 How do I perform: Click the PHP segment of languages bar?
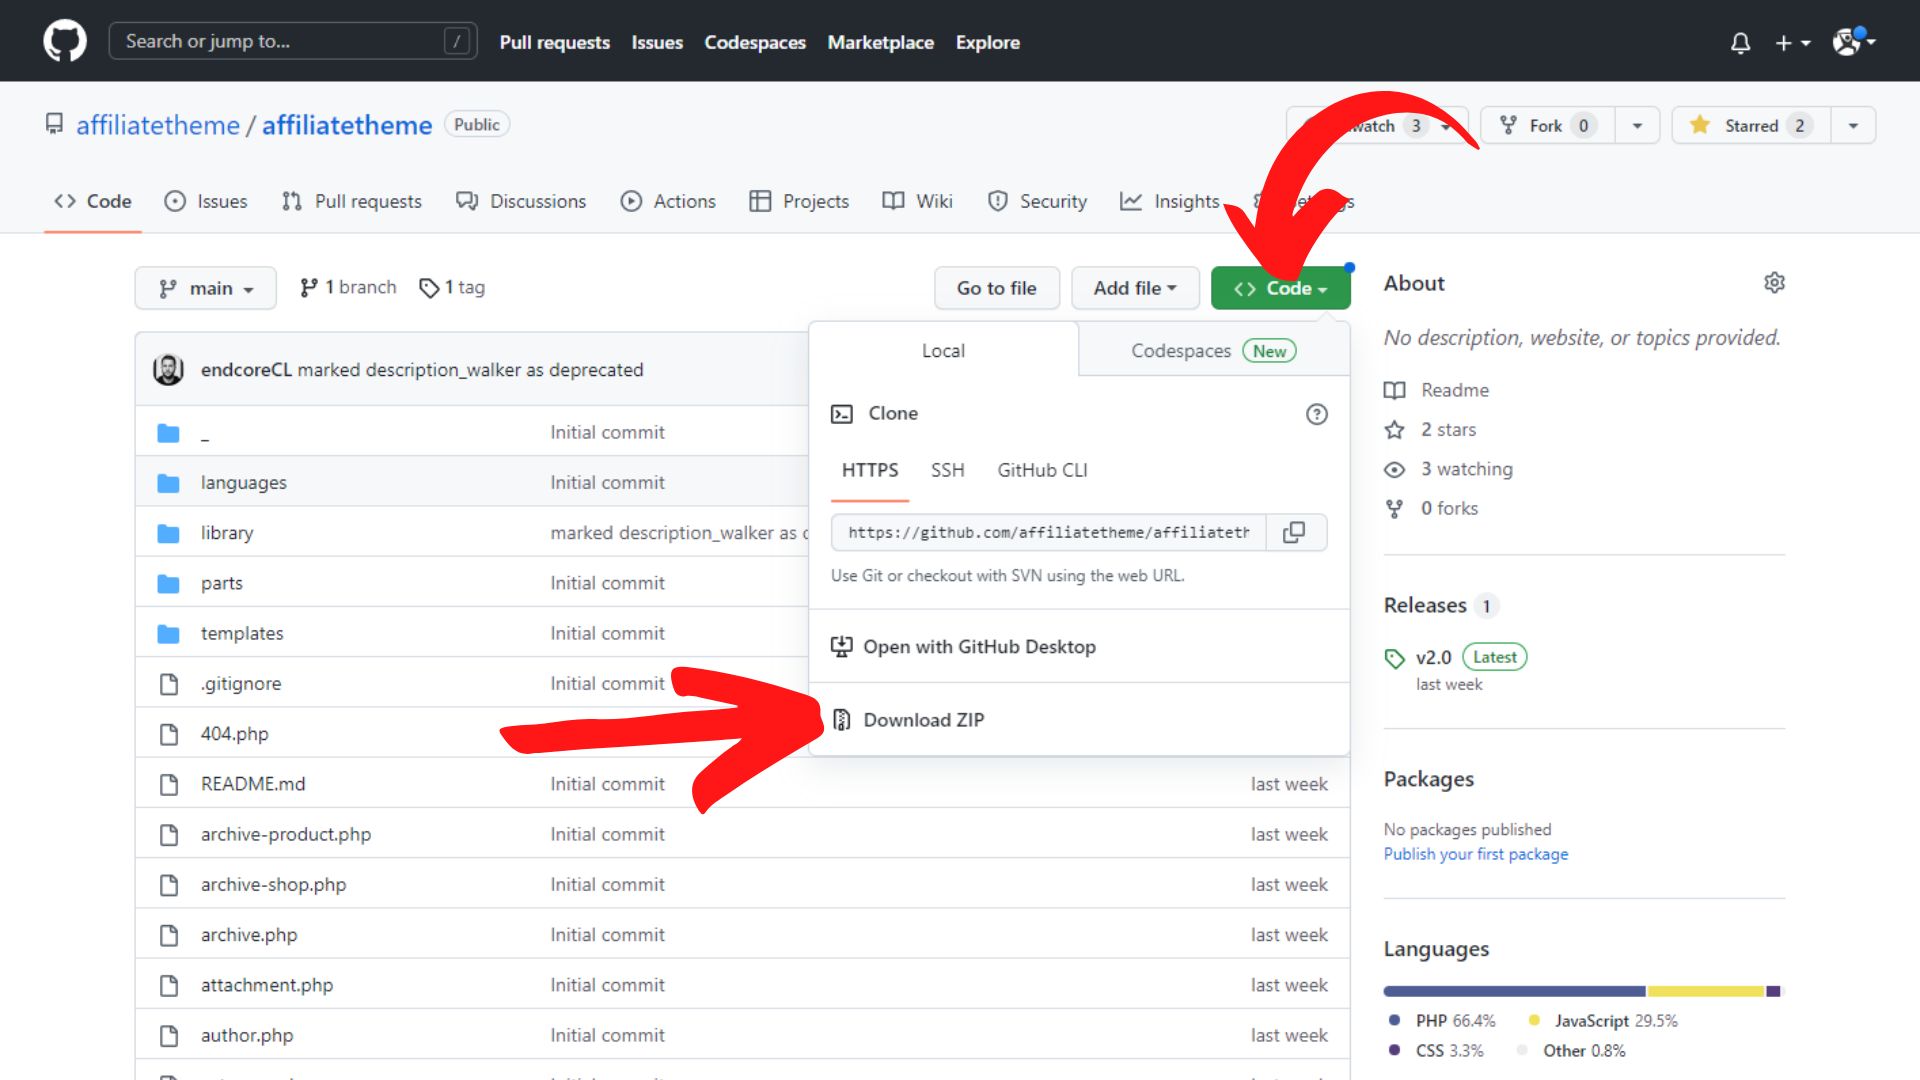pos(1514,991)
